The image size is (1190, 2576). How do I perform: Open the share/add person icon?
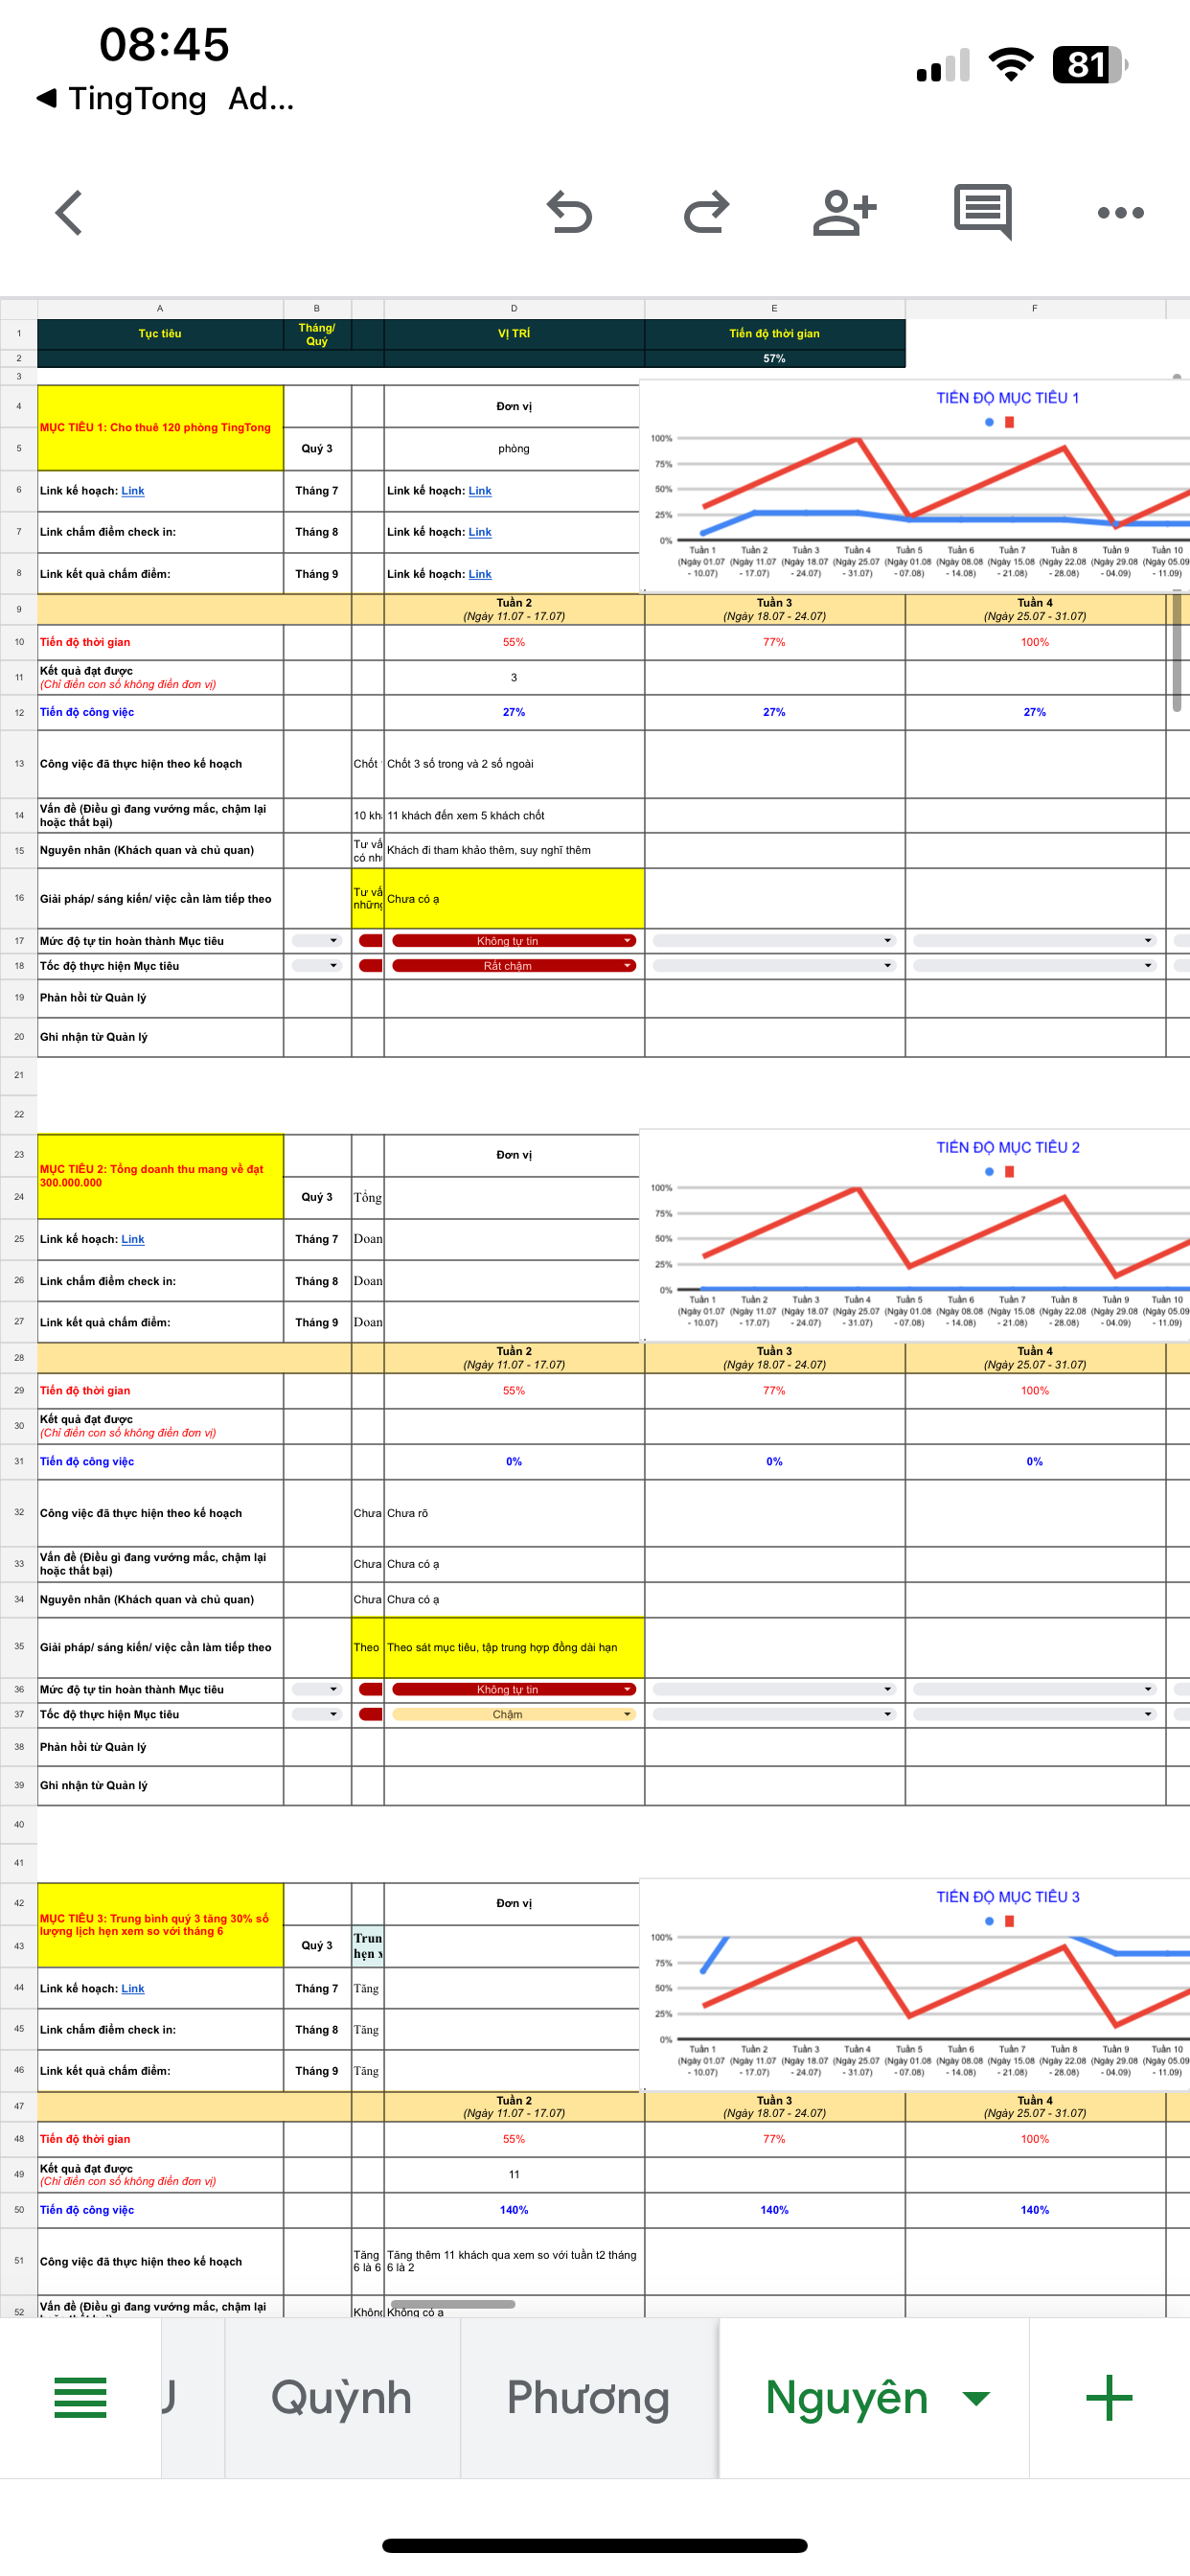coord(844,212)
